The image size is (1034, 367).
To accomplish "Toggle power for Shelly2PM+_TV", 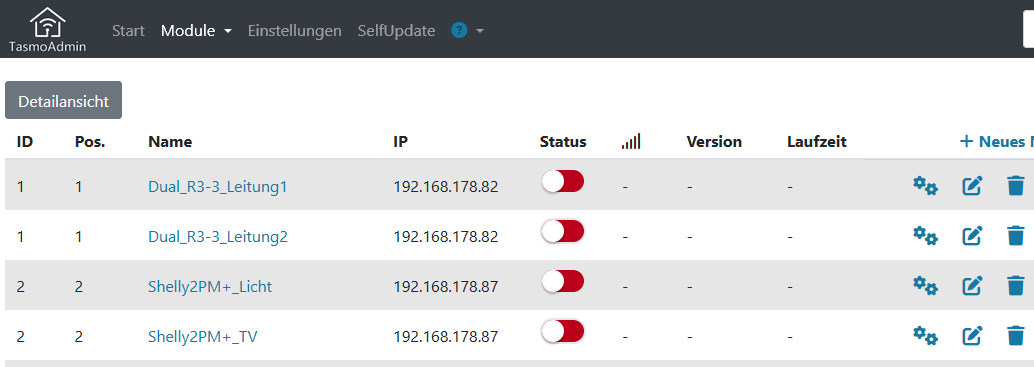I will click(x=563, y=331).
